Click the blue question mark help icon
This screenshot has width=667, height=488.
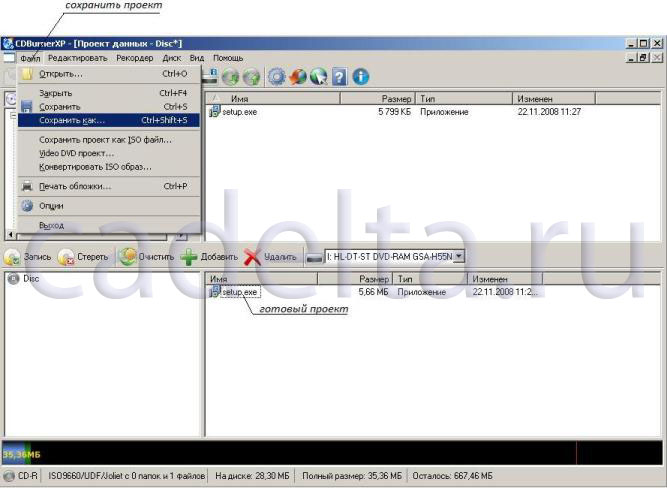coord(340,76)
